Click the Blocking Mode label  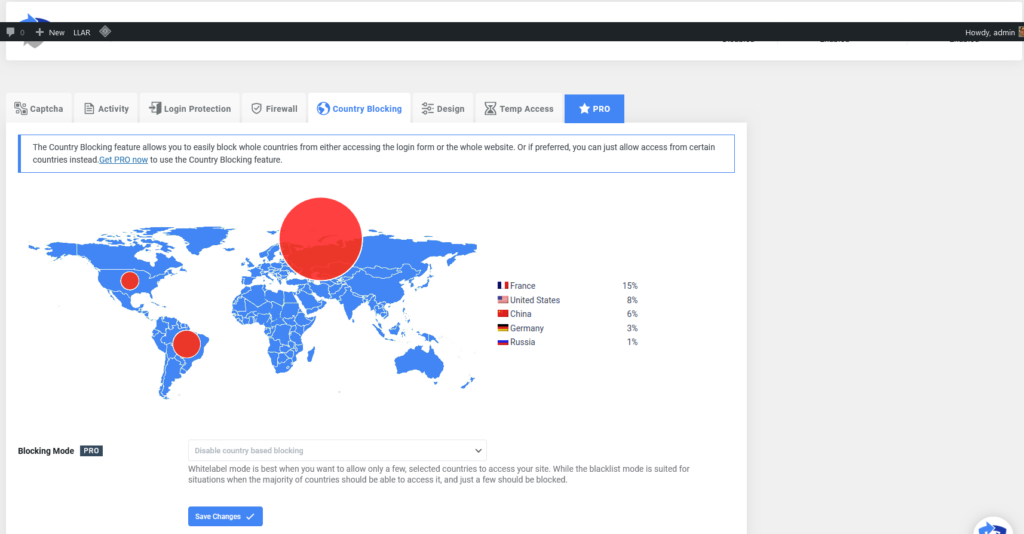pos(46,450)
